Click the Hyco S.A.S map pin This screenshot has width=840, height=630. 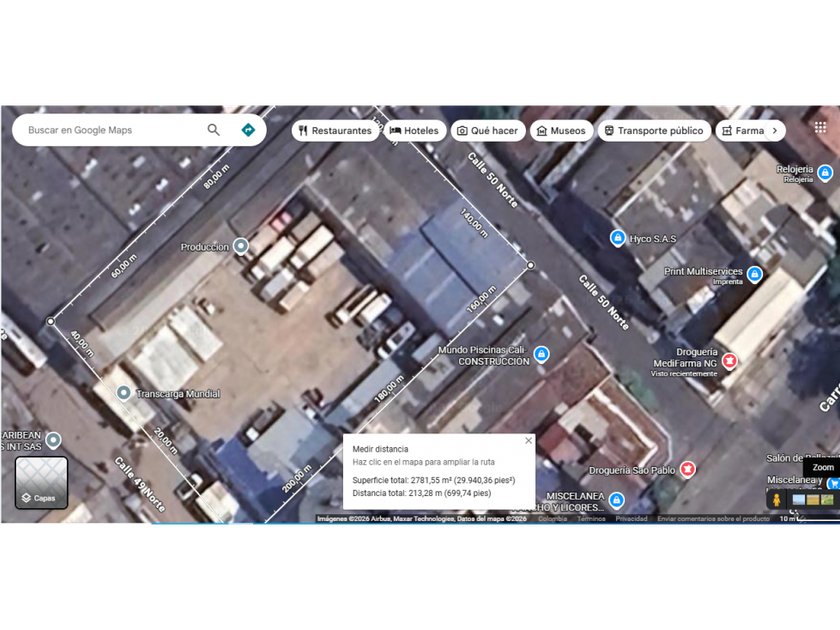point(618,238)
